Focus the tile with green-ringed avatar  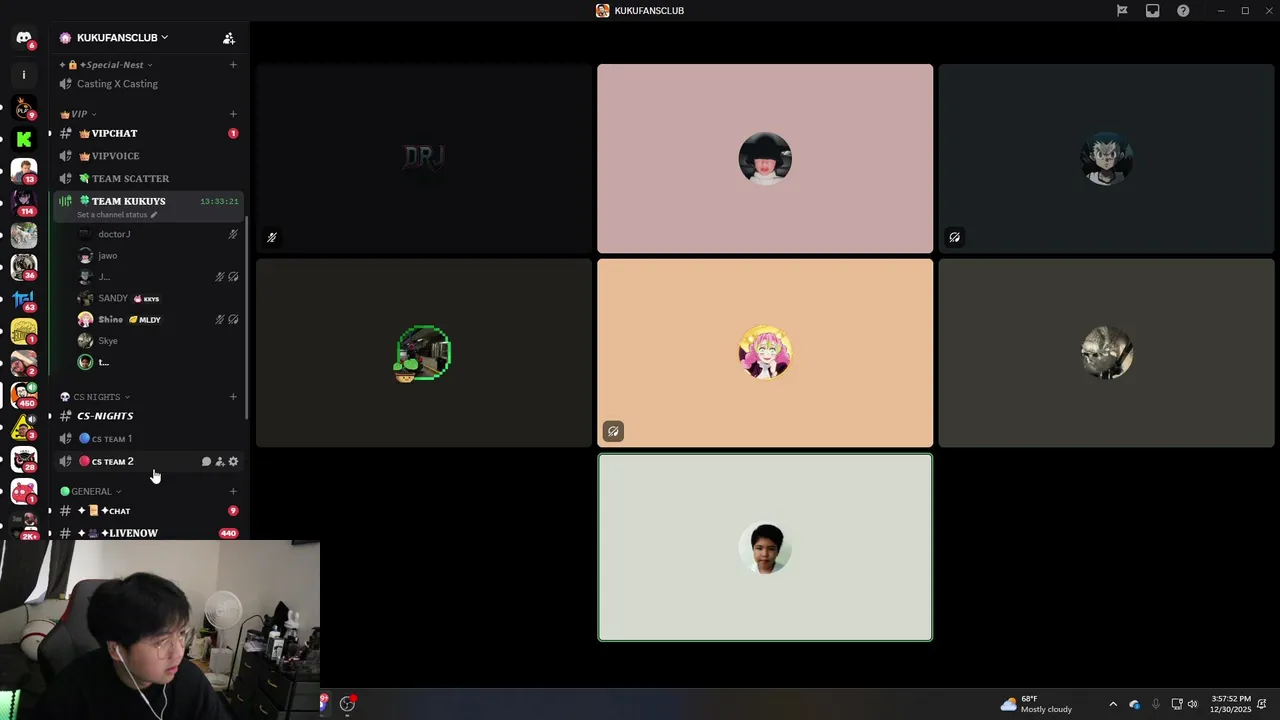(x=424, y=353)
